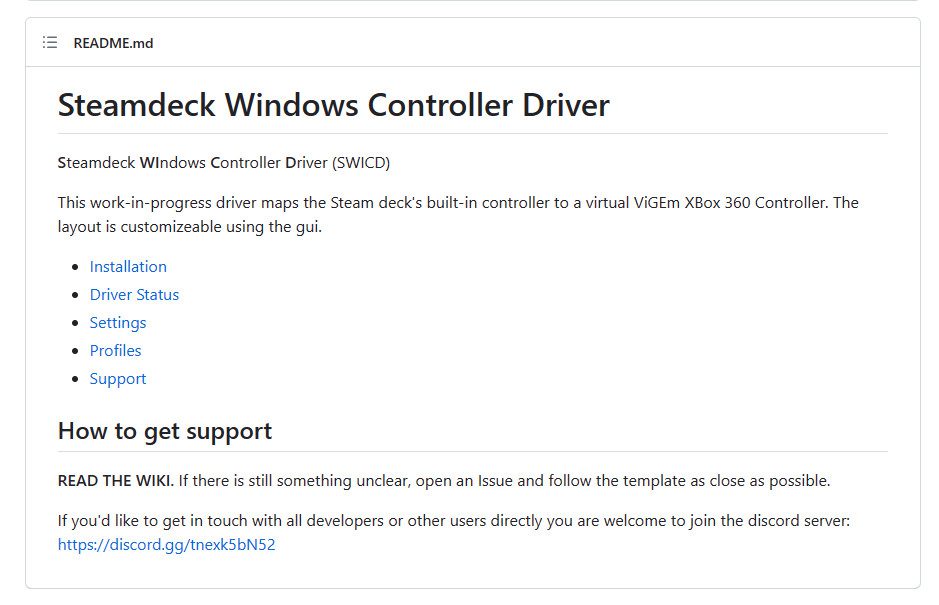Open the Support link in the list
939x605 pixels.
click(x=118, y=378)
